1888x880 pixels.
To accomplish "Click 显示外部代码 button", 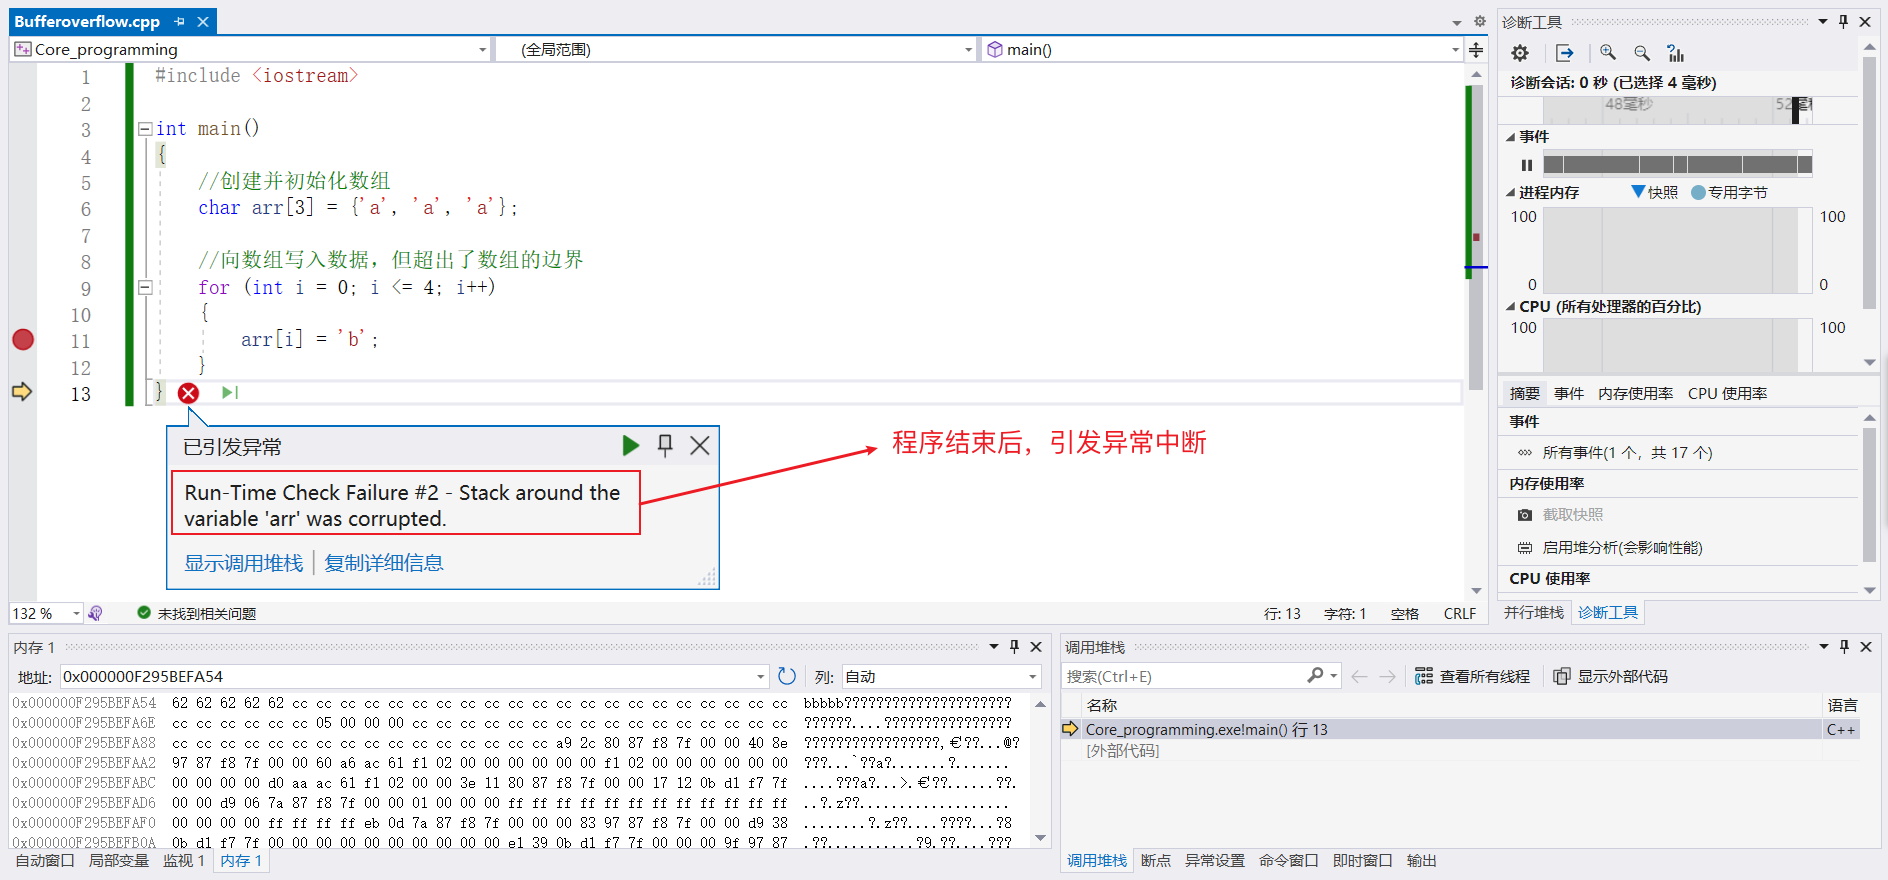I will pos(1610,677).
